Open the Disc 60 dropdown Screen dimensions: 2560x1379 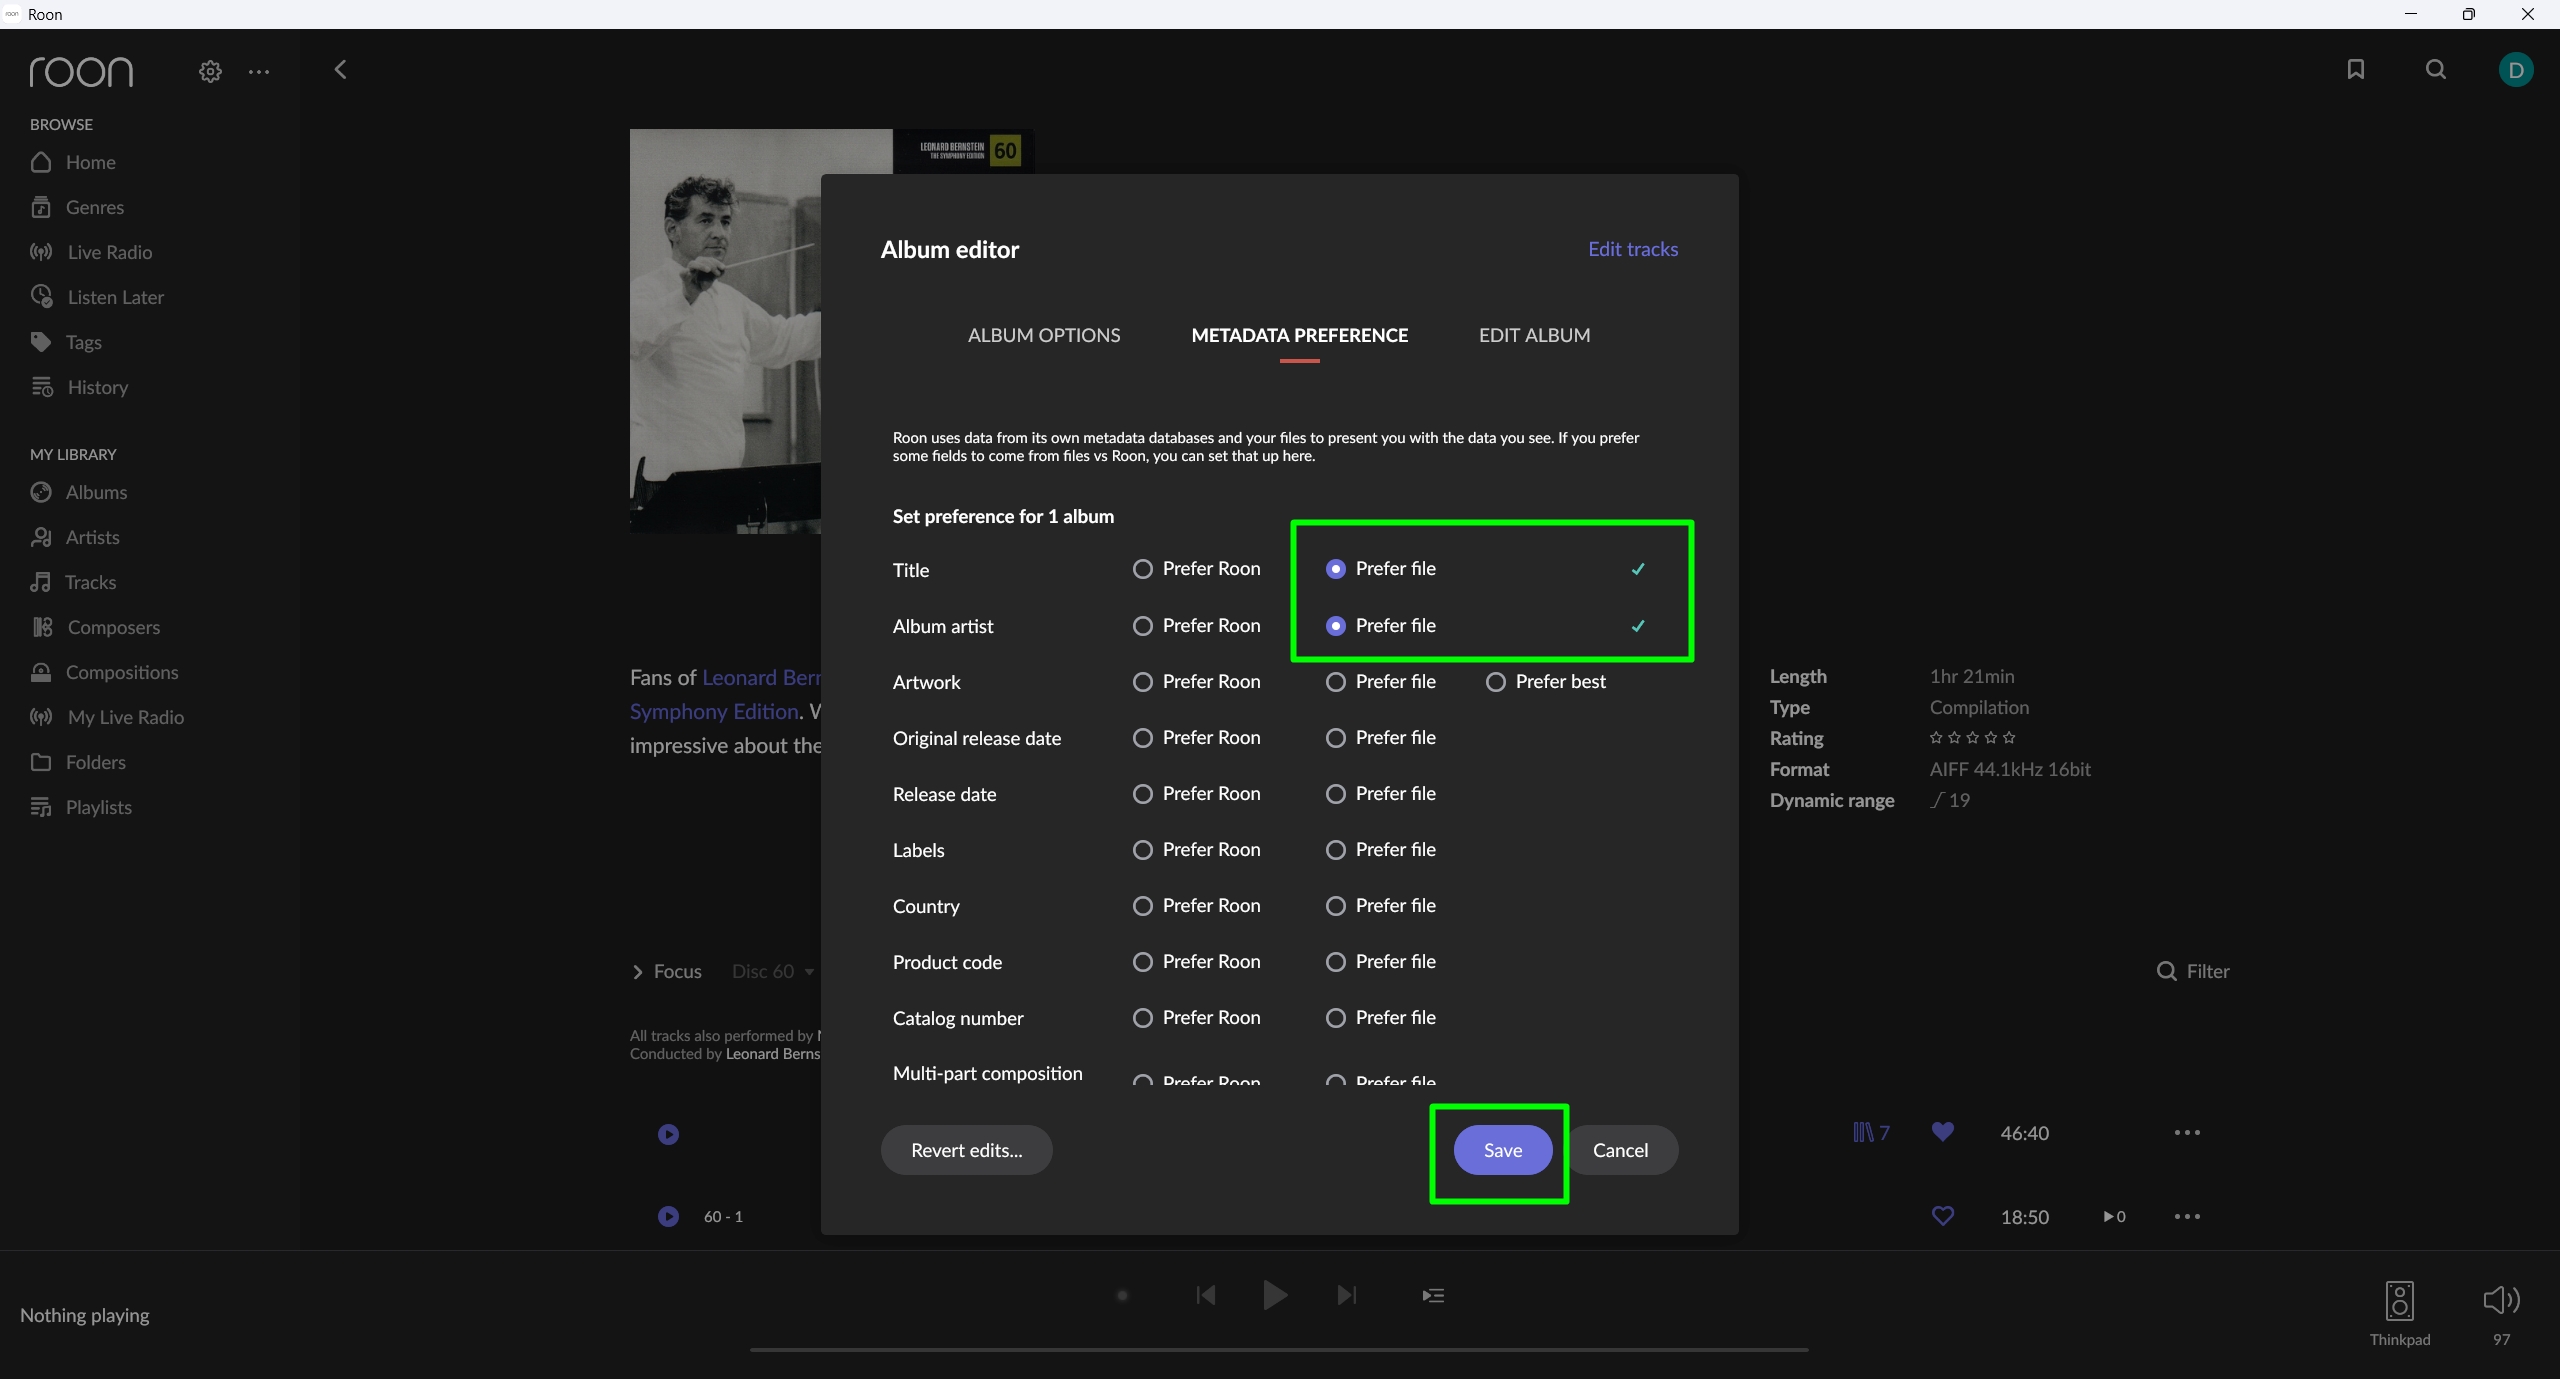tap(773, 972)
